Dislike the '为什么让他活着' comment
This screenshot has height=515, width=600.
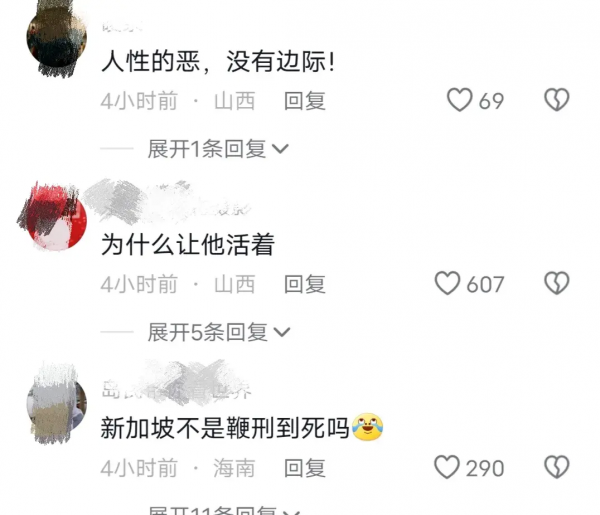point(557,283)
